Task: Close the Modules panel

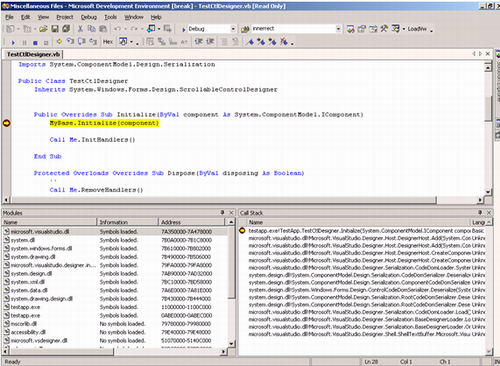Action: 231,212
